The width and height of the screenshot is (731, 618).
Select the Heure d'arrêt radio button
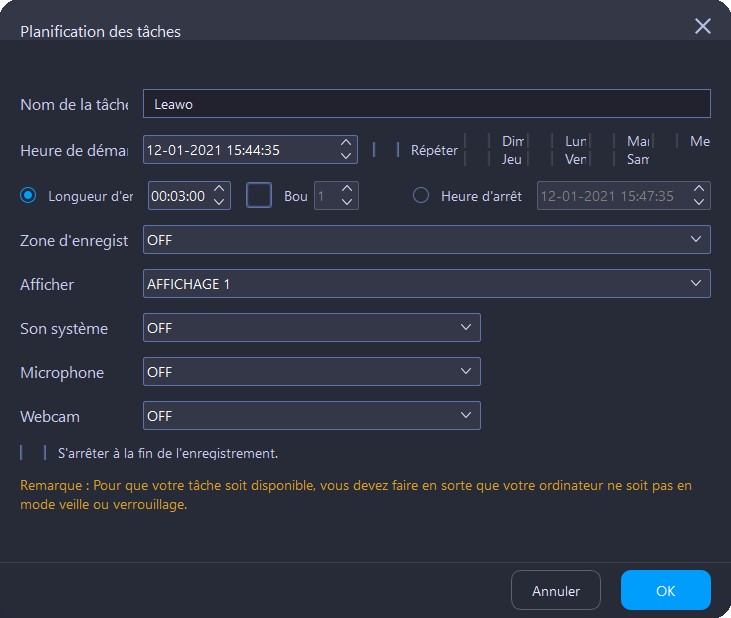[x=421, y=196]
